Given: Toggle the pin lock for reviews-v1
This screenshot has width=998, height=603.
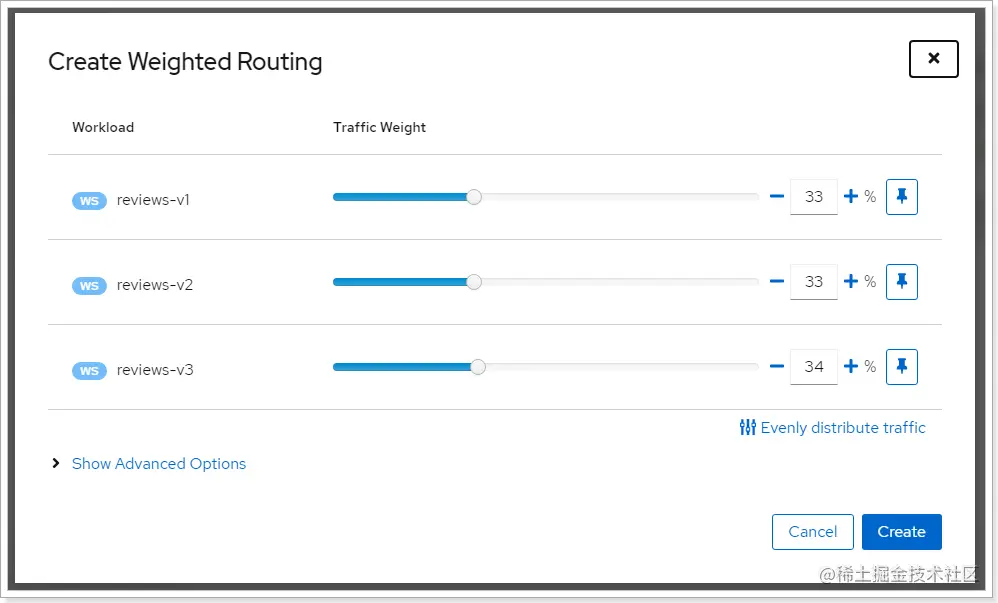Looking at the screenshot, I should (x=901, y=197).
